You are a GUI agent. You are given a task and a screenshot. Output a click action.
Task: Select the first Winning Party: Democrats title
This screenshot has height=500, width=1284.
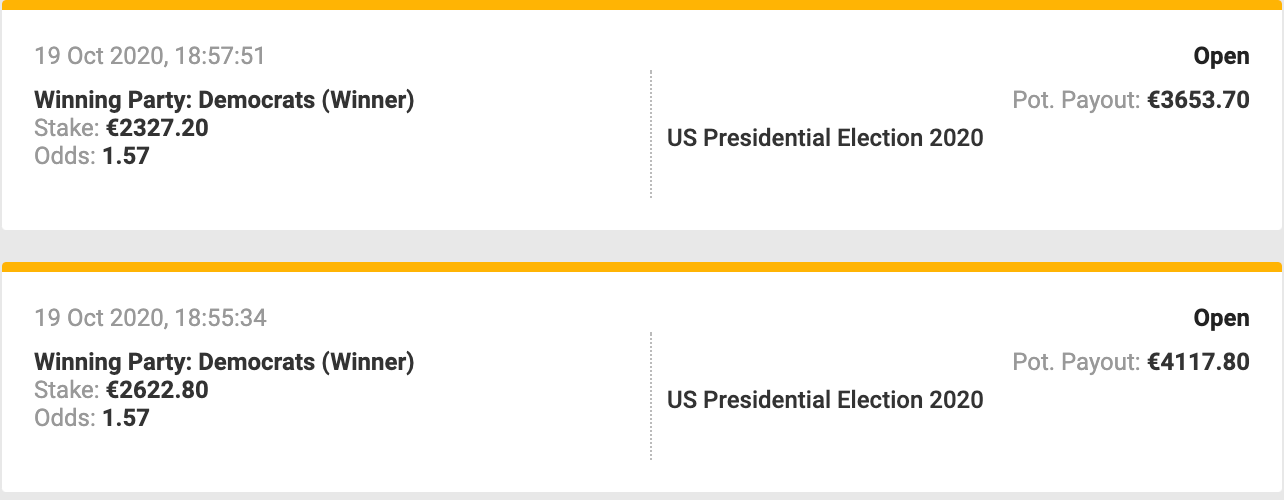224,100
